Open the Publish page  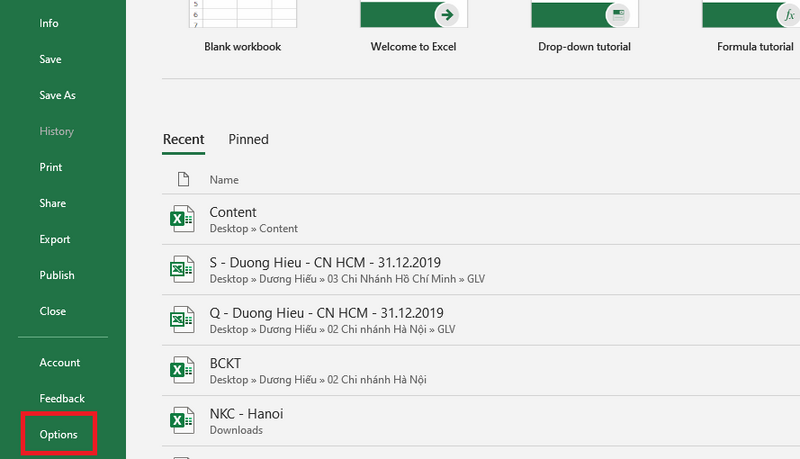[57, 275]
